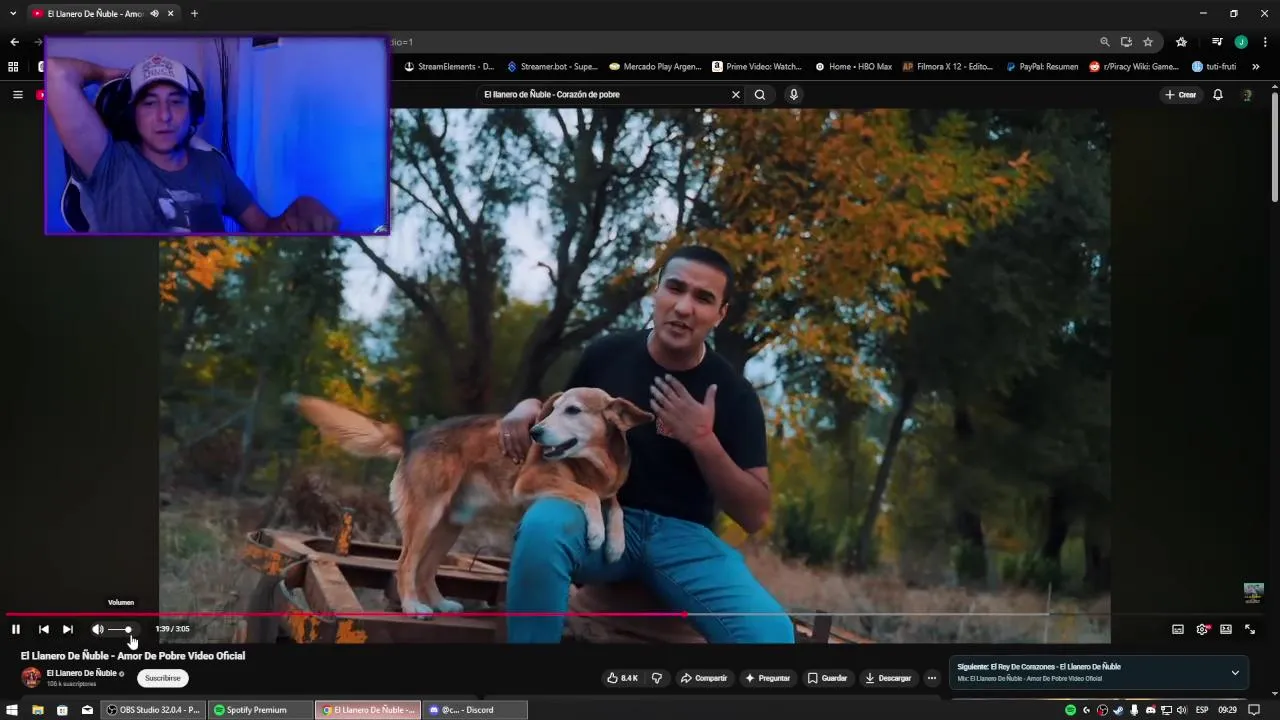This screenshot has height=720, width=1280.
Task: Show more bookmarks overflow chevron
Action: click(x=1256, y=67)
